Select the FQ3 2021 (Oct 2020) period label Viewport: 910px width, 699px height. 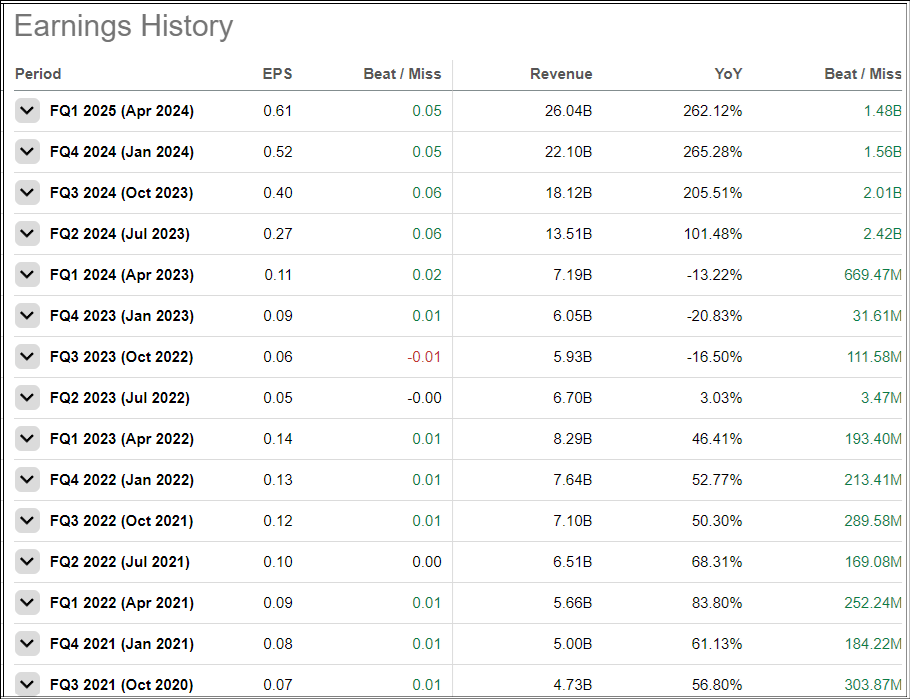tap(121, 685)
